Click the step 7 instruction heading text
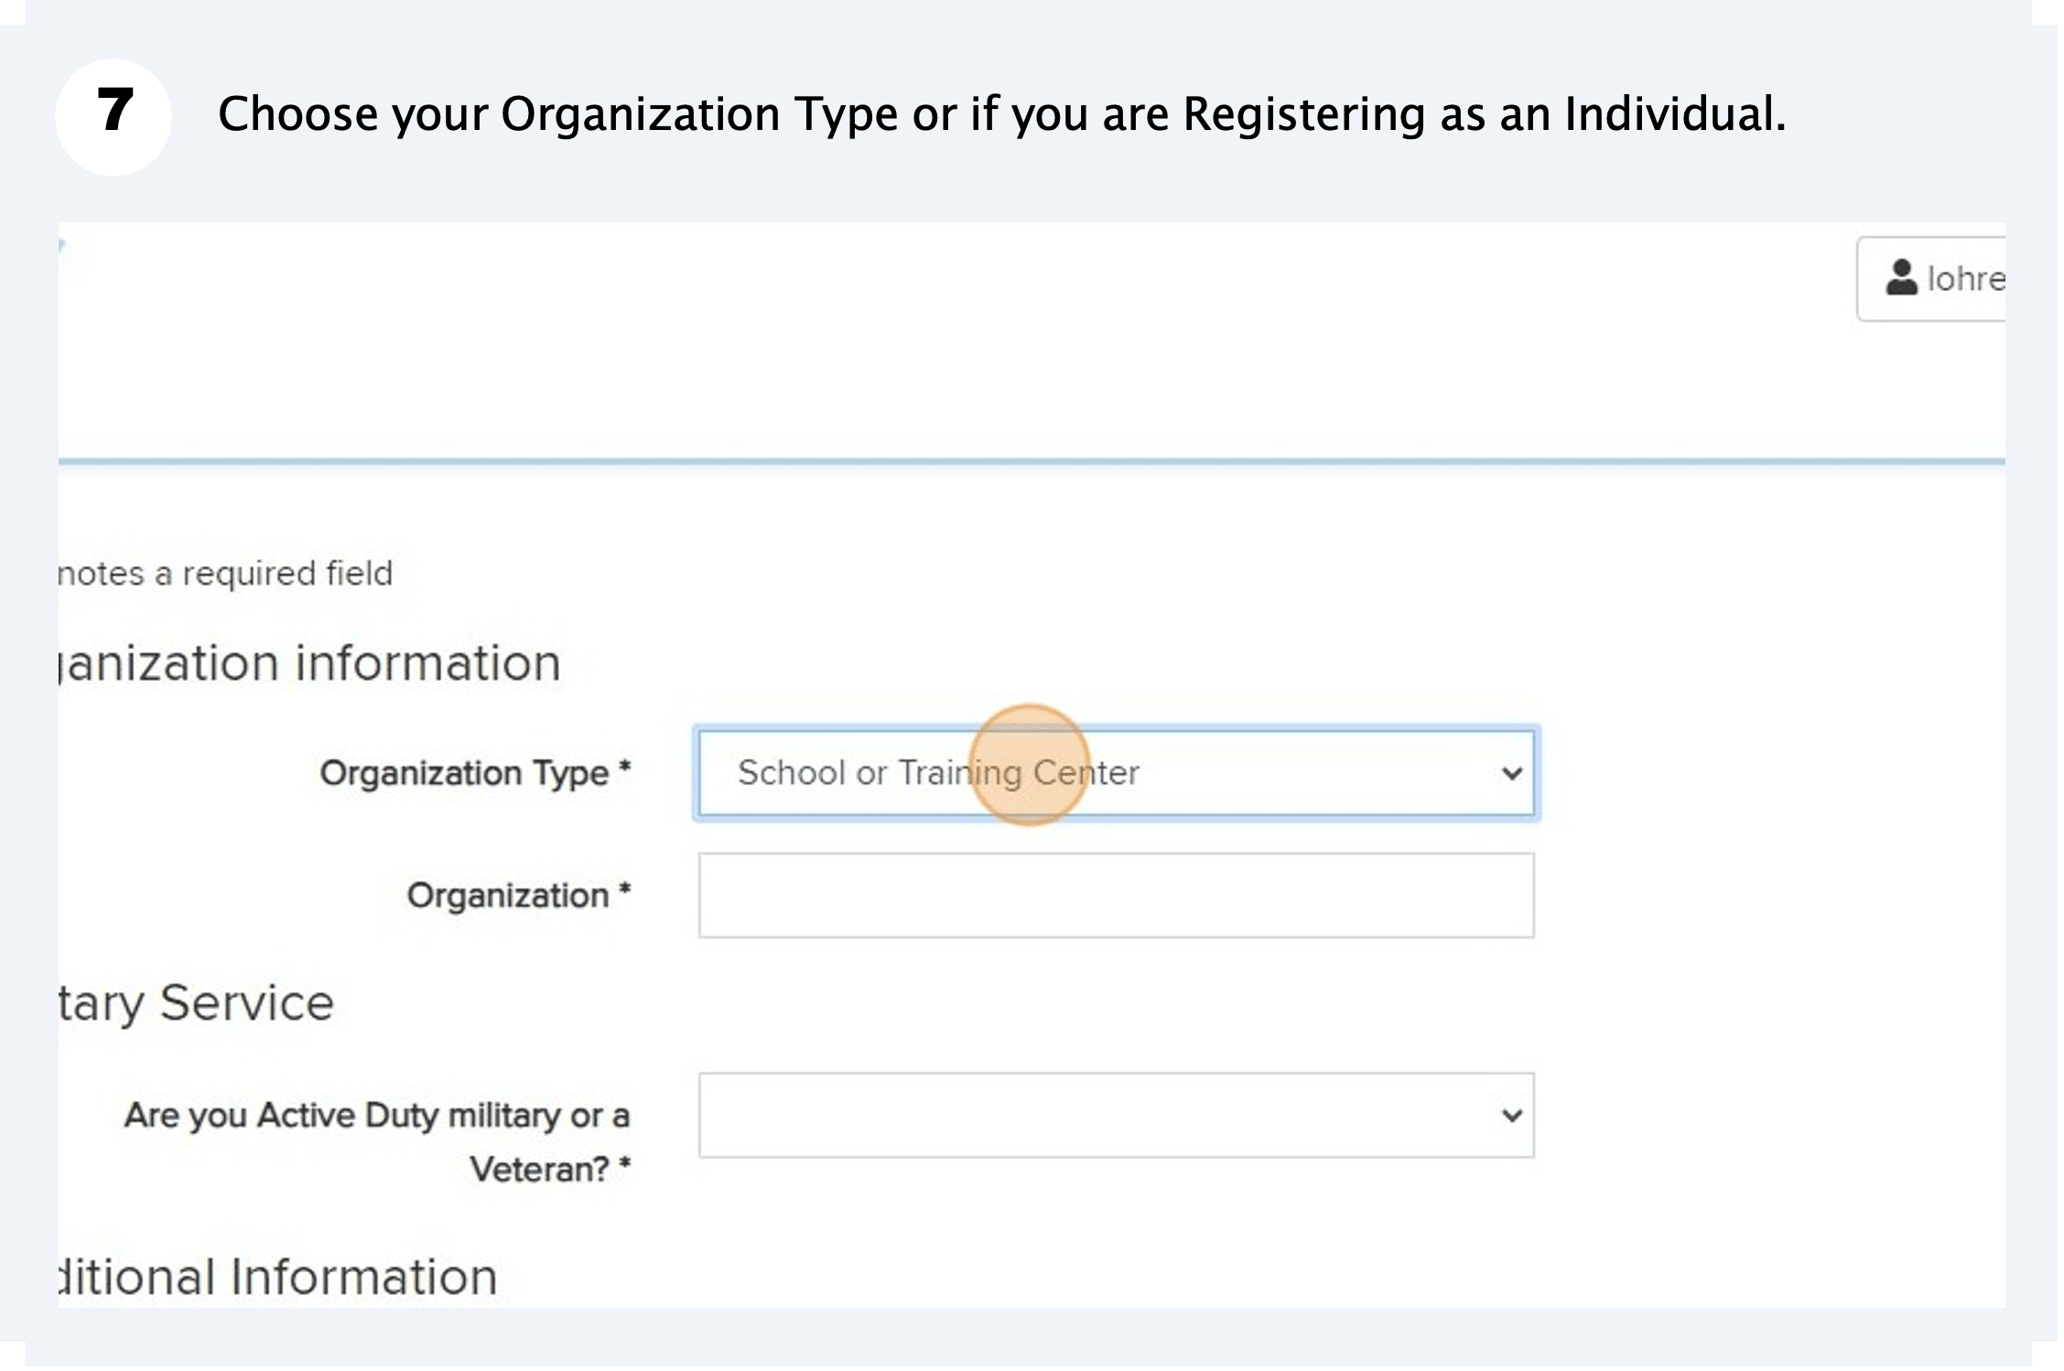This screenshot has height=1371, width=2064. (x=1001, y=113)
